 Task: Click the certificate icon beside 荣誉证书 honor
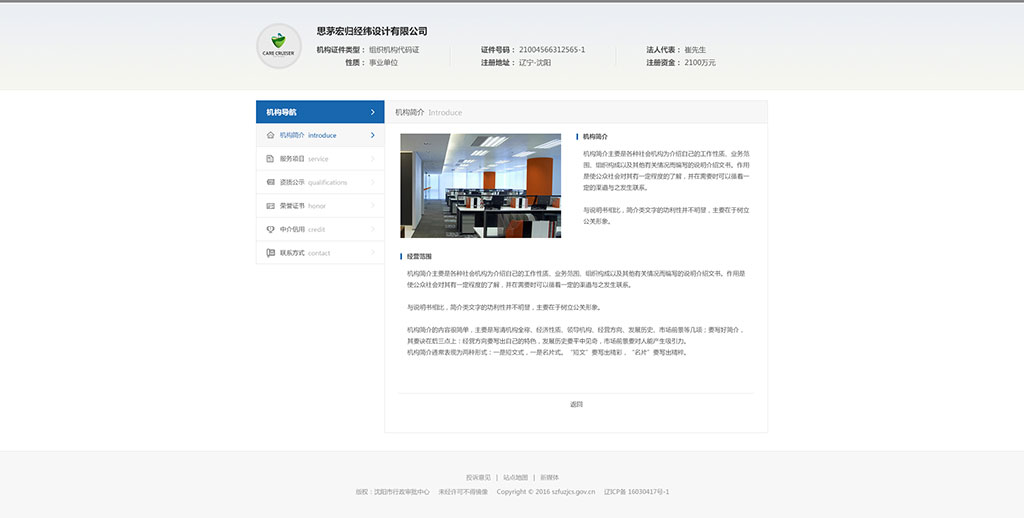(270, 206)
